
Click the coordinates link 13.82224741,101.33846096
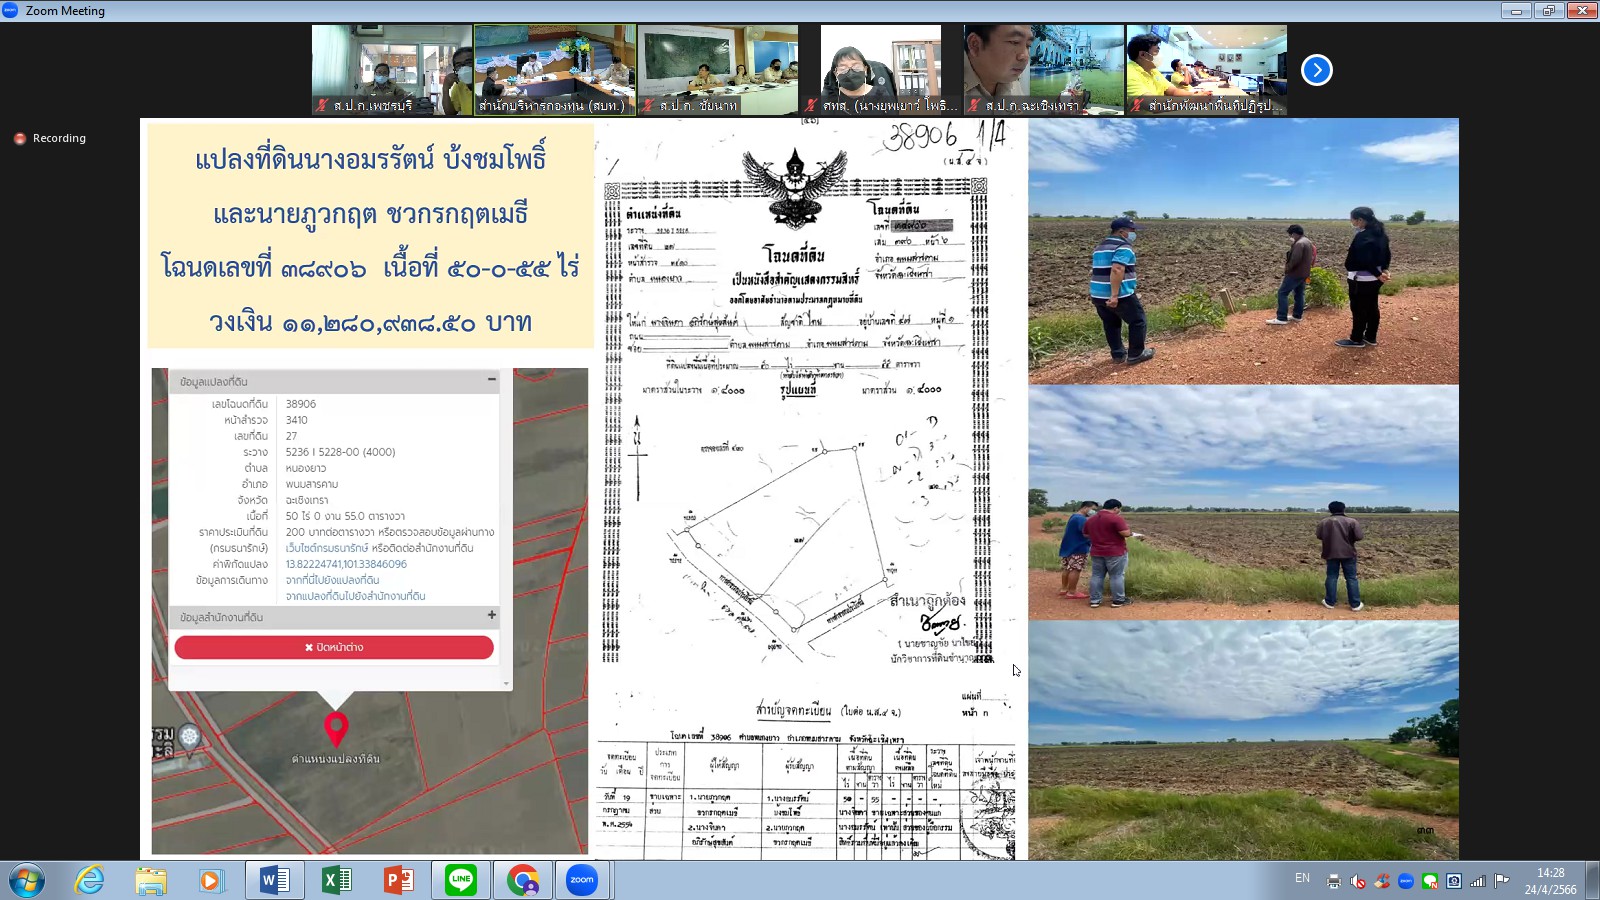point(346,564)
